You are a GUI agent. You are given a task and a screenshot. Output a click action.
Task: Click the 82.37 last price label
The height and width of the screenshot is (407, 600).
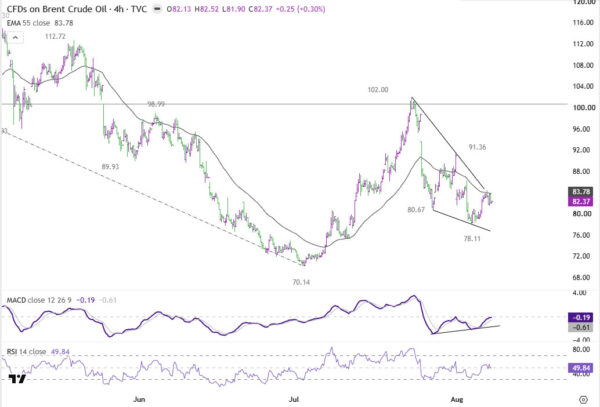[580, 202]
